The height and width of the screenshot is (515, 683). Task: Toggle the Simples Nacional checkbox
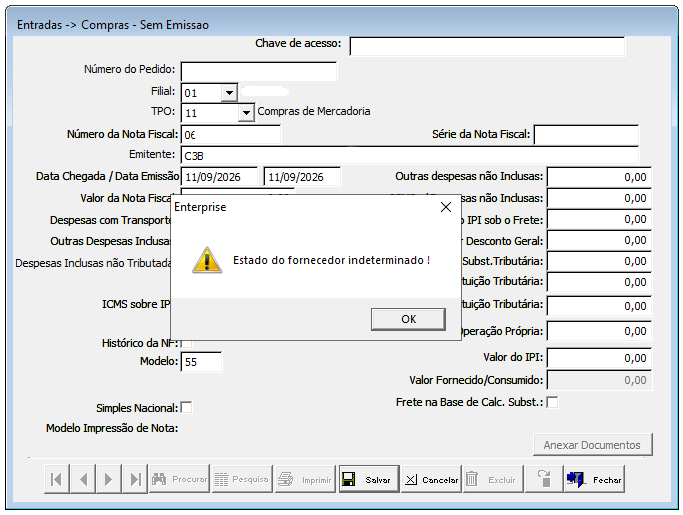186,408
